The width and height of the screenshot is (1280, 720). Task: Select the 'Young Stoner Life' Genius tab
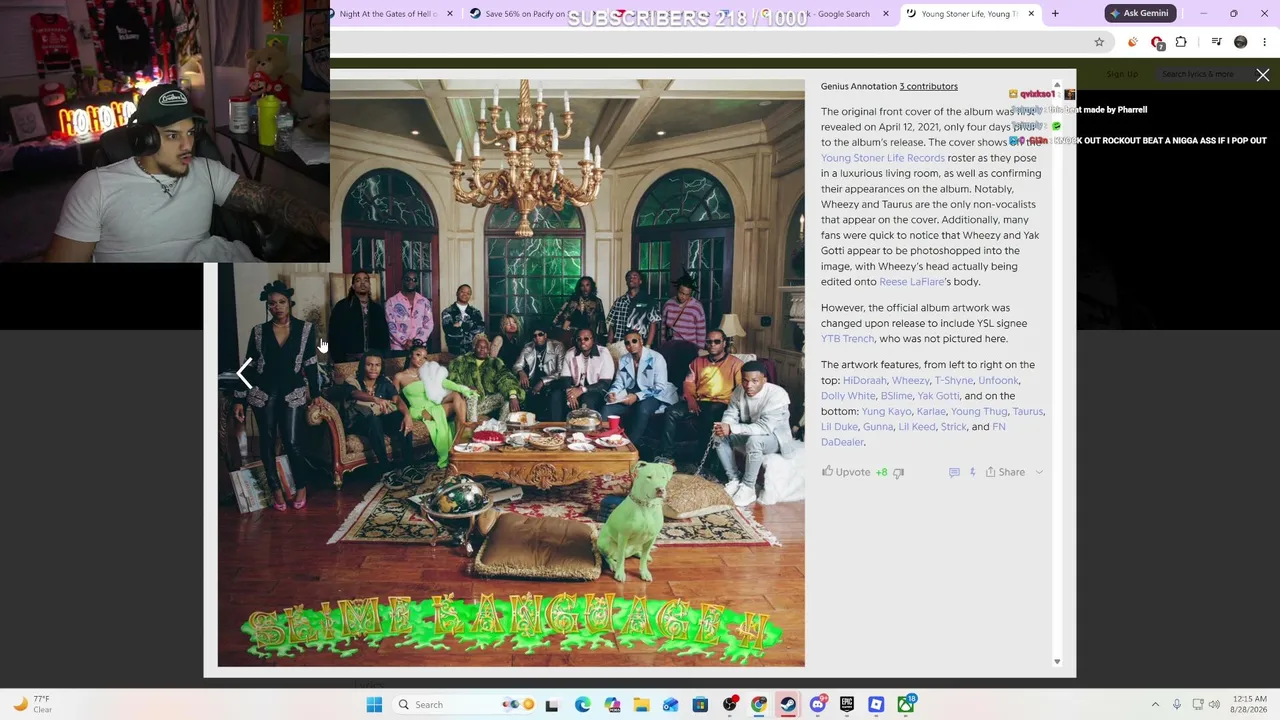click(x=968, y=14)
